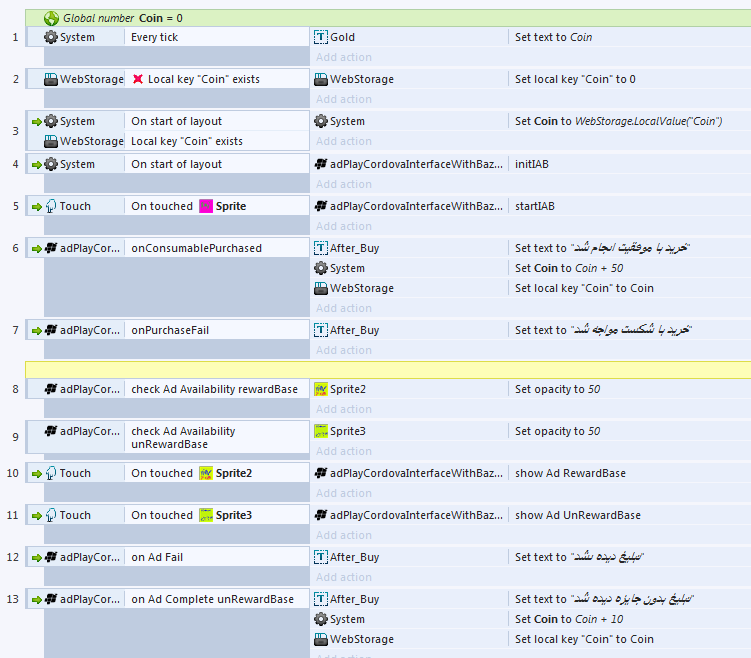Select the yellow comment row
751x658 pixels.
click(x=388, y=370)
